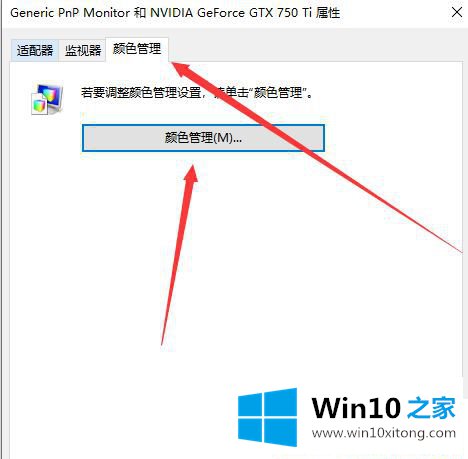Click the quoted “颜色管理” phrase in instructions
468x459 pixels.
[x=278, y=92]
